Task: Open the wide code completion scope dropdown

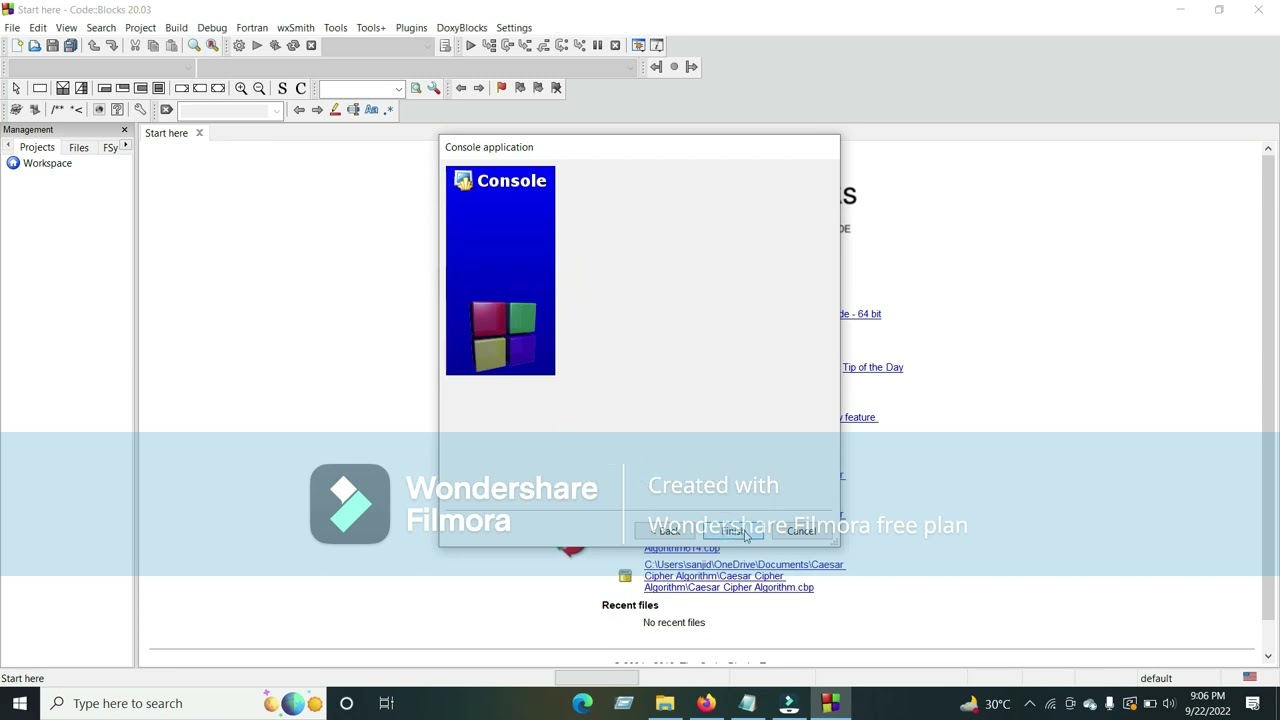Action: [x=416, y=67]
